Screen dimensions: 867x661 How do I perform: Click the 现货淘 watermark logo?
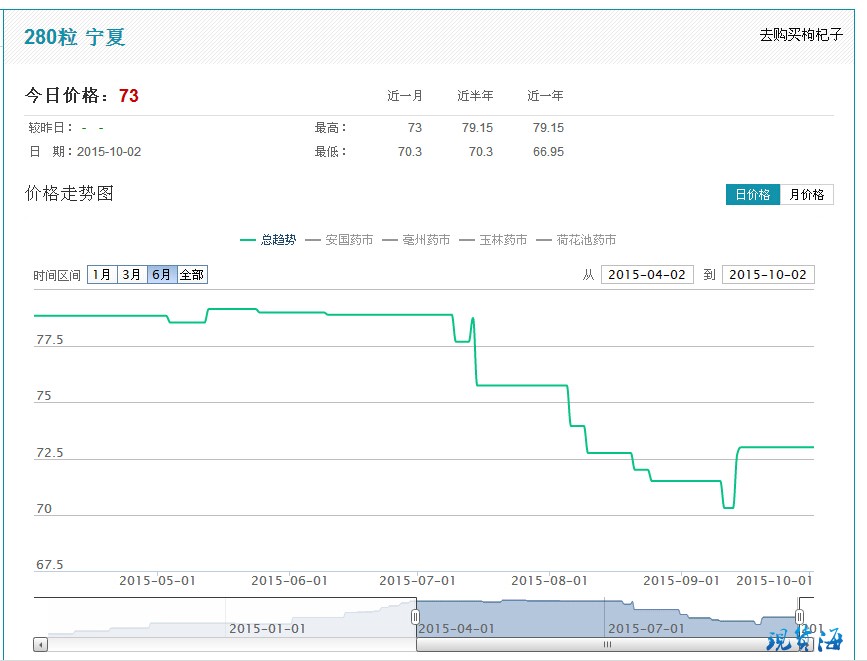805,637
